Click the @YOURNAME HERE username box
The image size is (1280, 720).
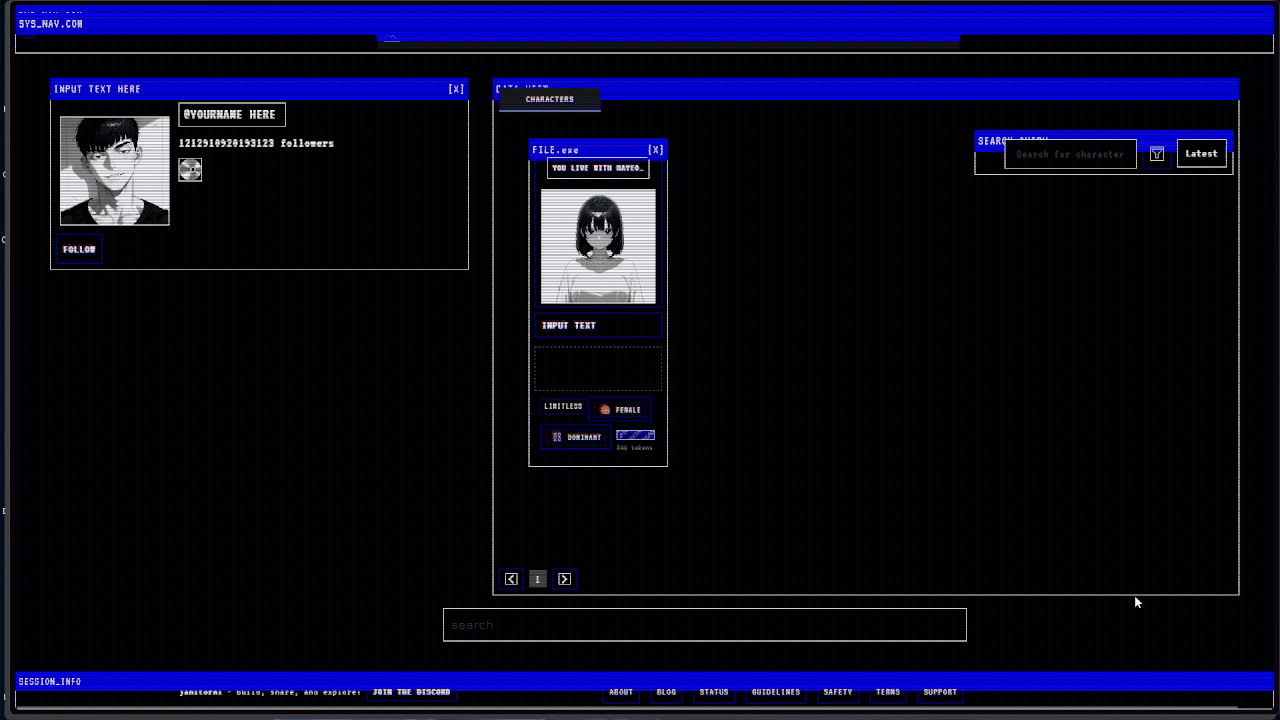pyautogui.click(x=232, y=115)
